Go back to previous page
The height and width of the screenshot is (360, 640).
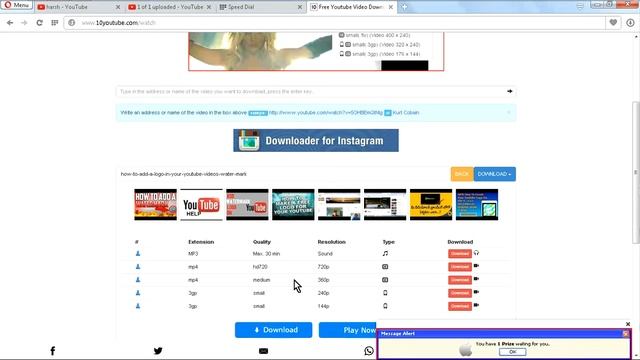click(x=10, y=23)
